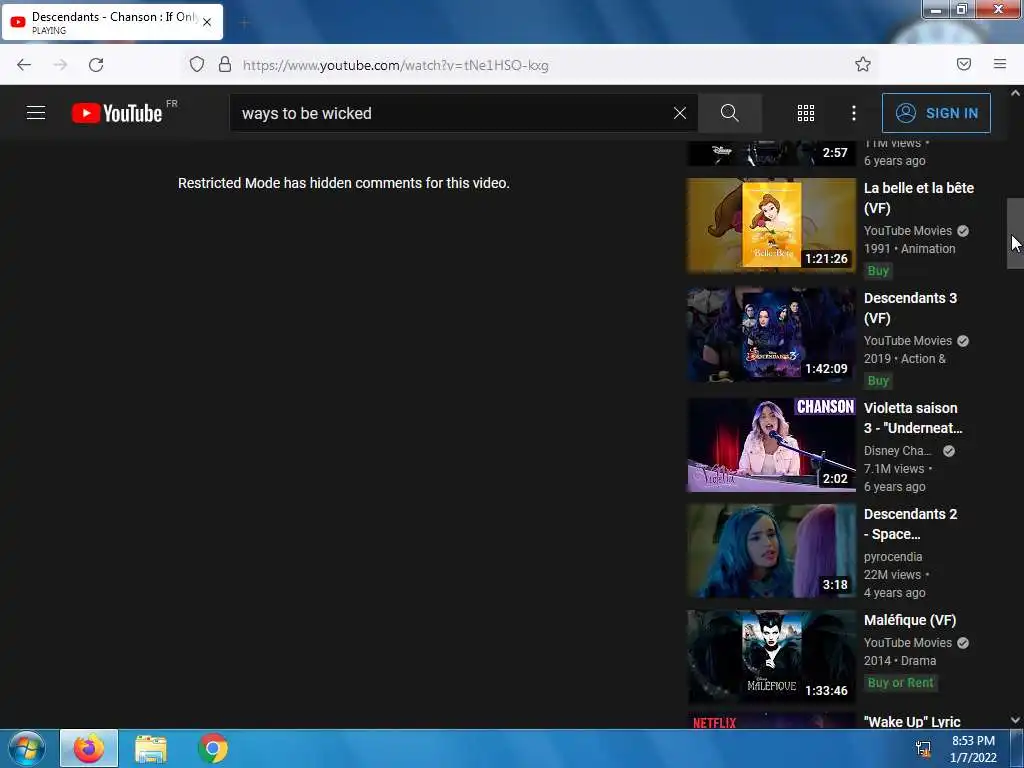Click the scrollbar down arrow
This screenshot has width=1024, height=768.
pos(1015,720)
